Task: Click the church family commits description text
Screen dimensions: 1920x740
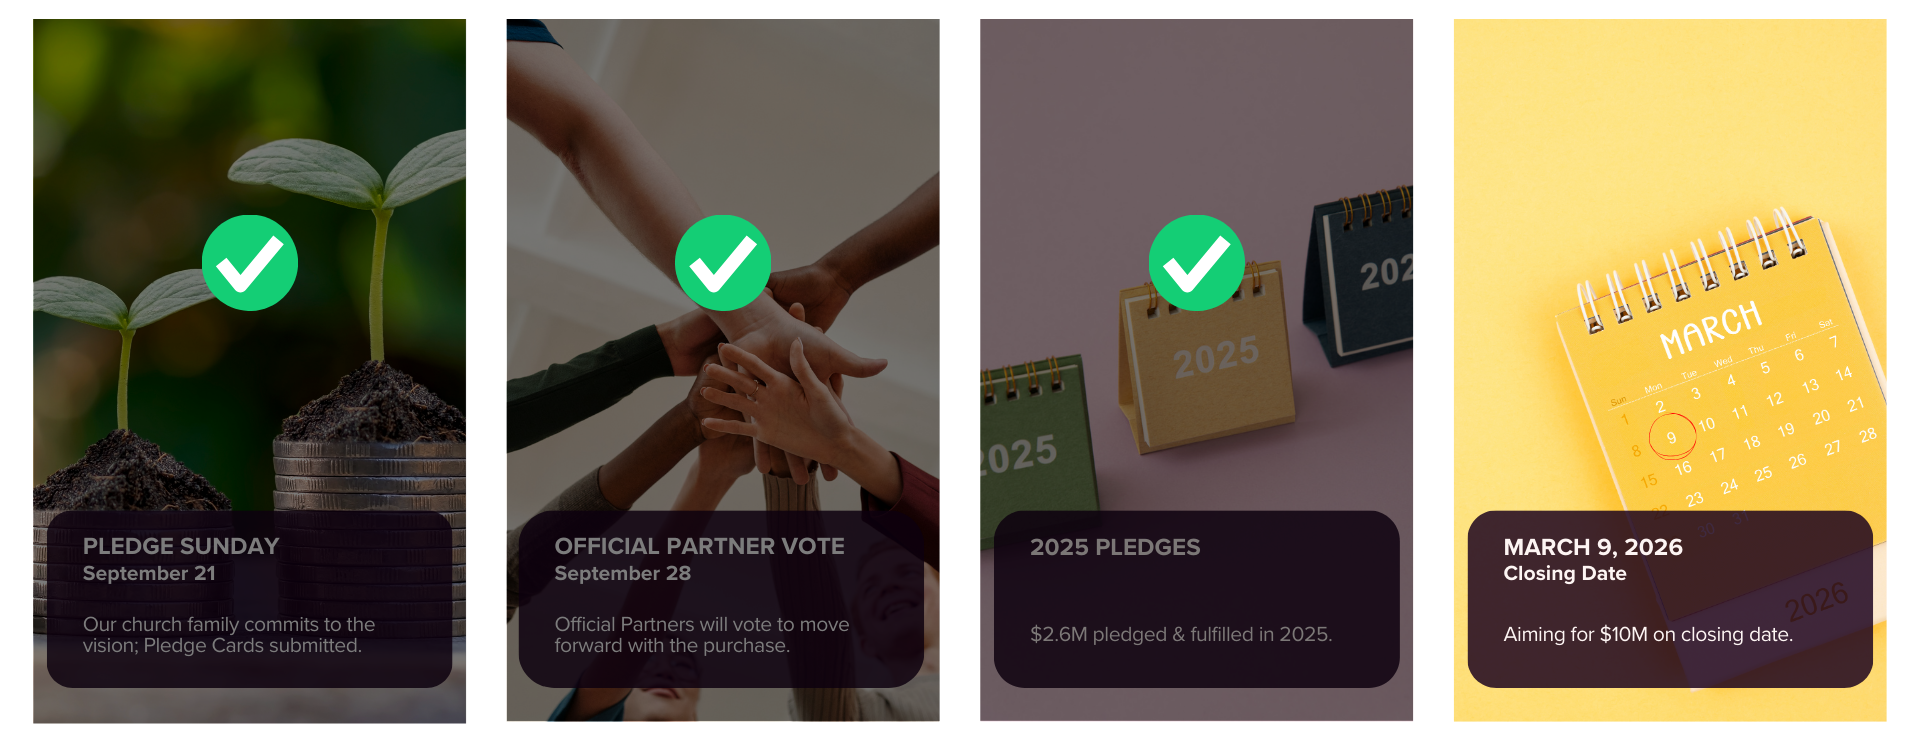Action: point(229,635)
